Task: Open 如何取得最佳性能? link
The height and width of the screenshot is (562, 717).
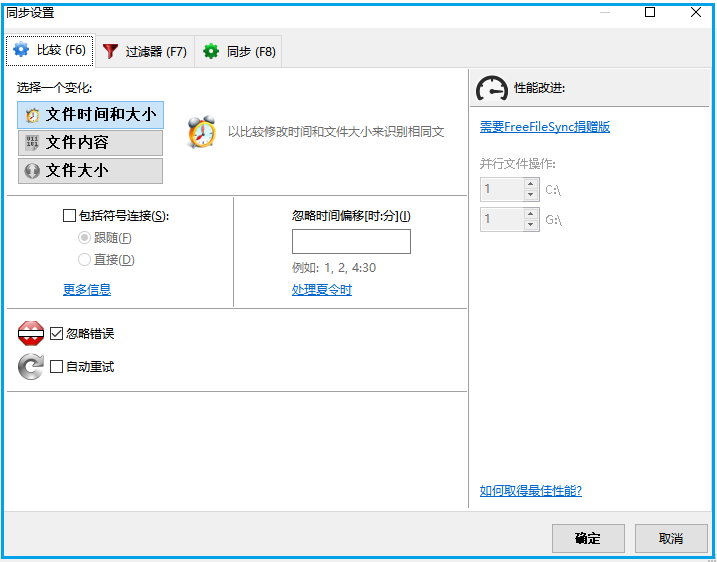Action: click(530, 491)
